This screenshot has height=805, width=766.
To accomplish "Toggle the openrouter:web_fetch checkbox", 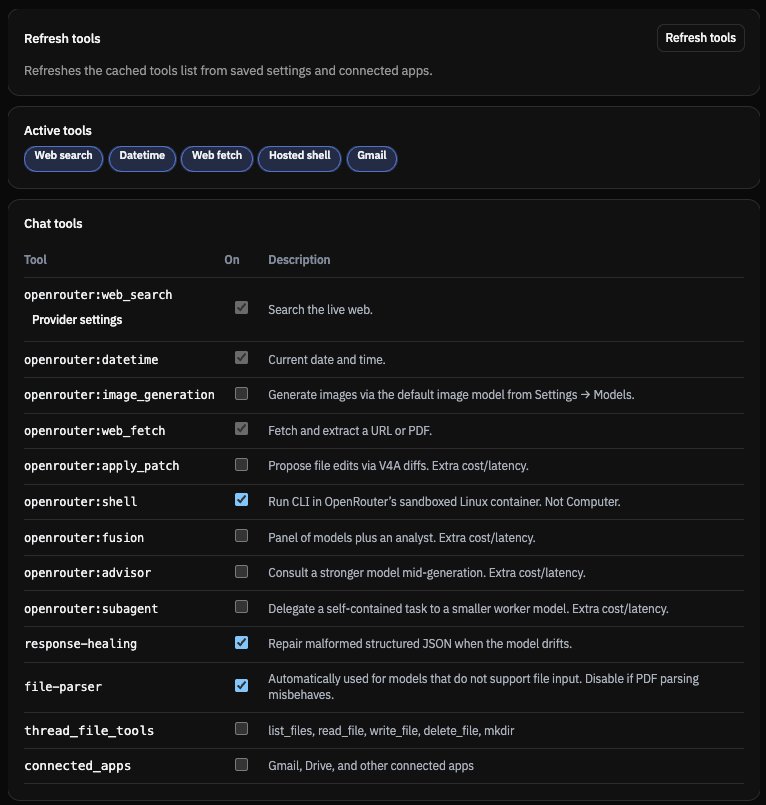I will click(241, 429).
